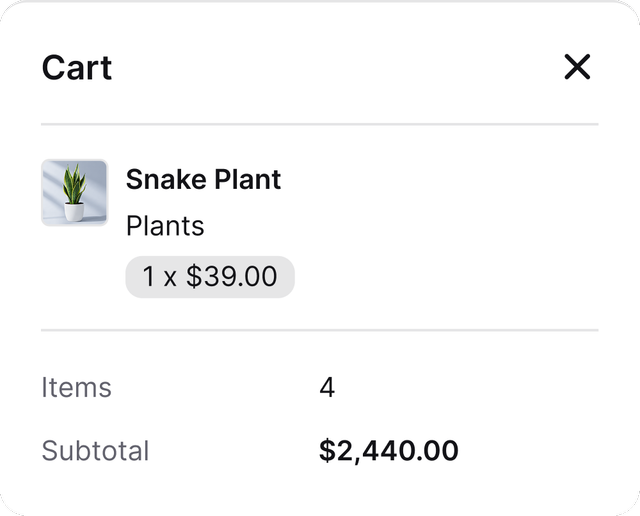640x516 pixels.
Task: Click the x multiplier in the price pill
Action: point(170,278)
